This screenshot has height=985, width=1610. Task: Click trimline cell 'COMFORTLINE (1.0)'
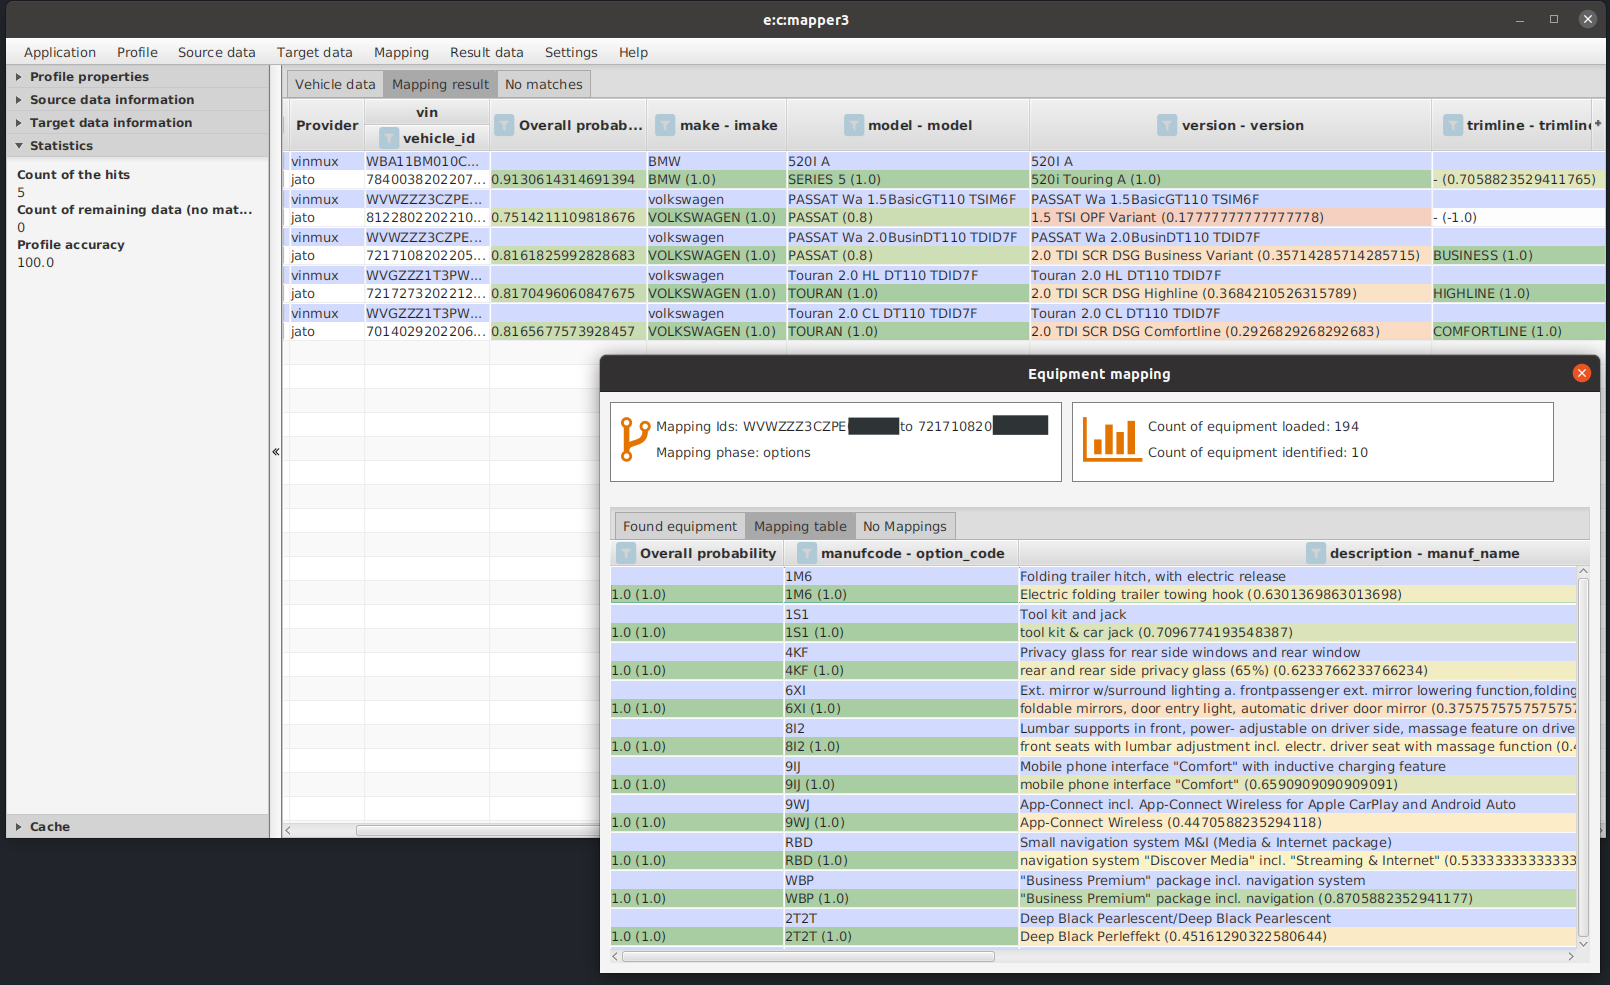(1518, 332)
